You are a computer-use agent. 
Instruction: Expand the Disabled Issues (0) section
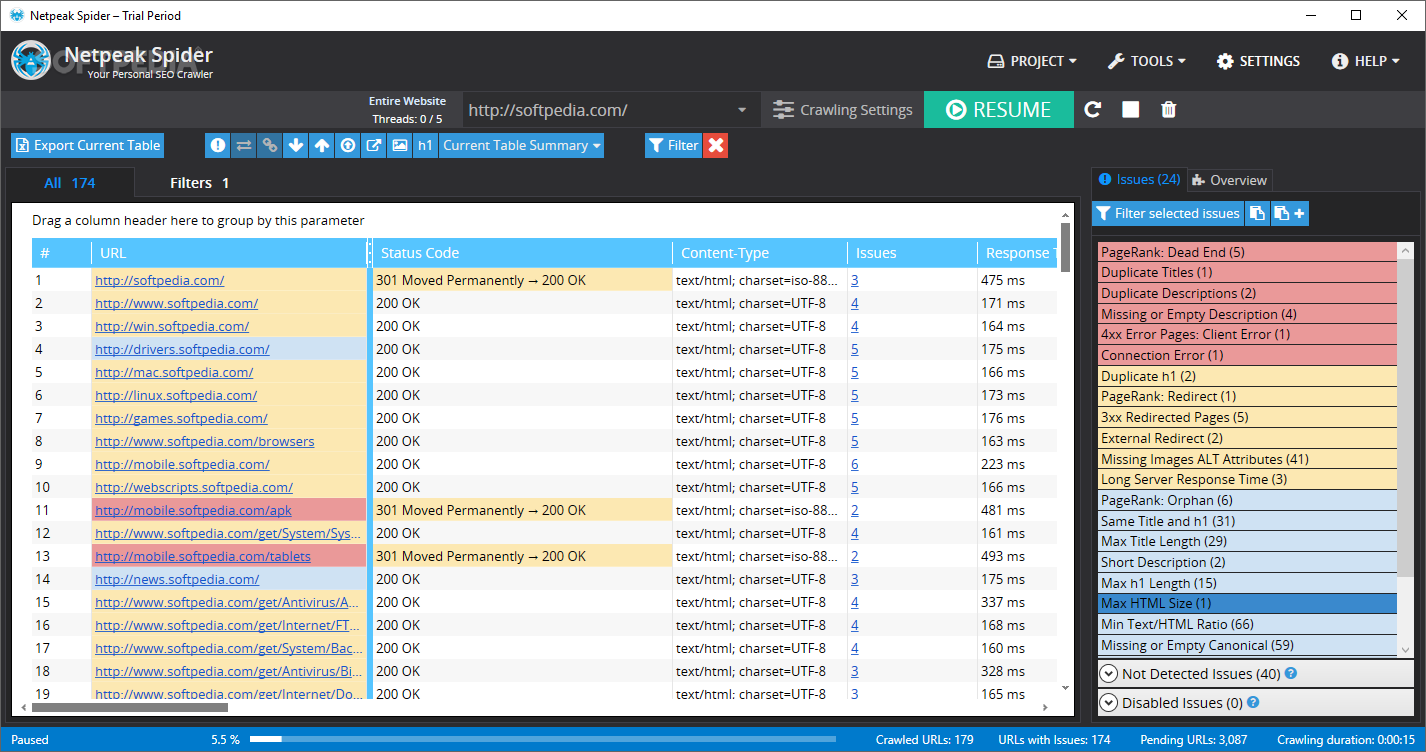click(1256, 703)
